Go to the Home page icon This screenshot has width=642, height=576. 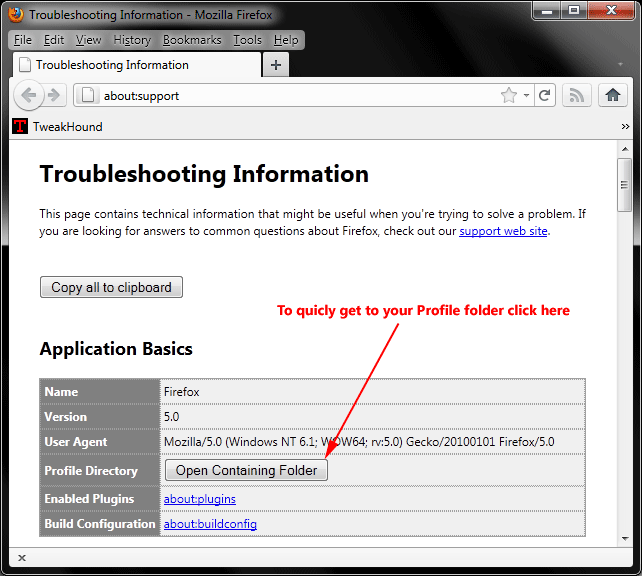point(613,95)
